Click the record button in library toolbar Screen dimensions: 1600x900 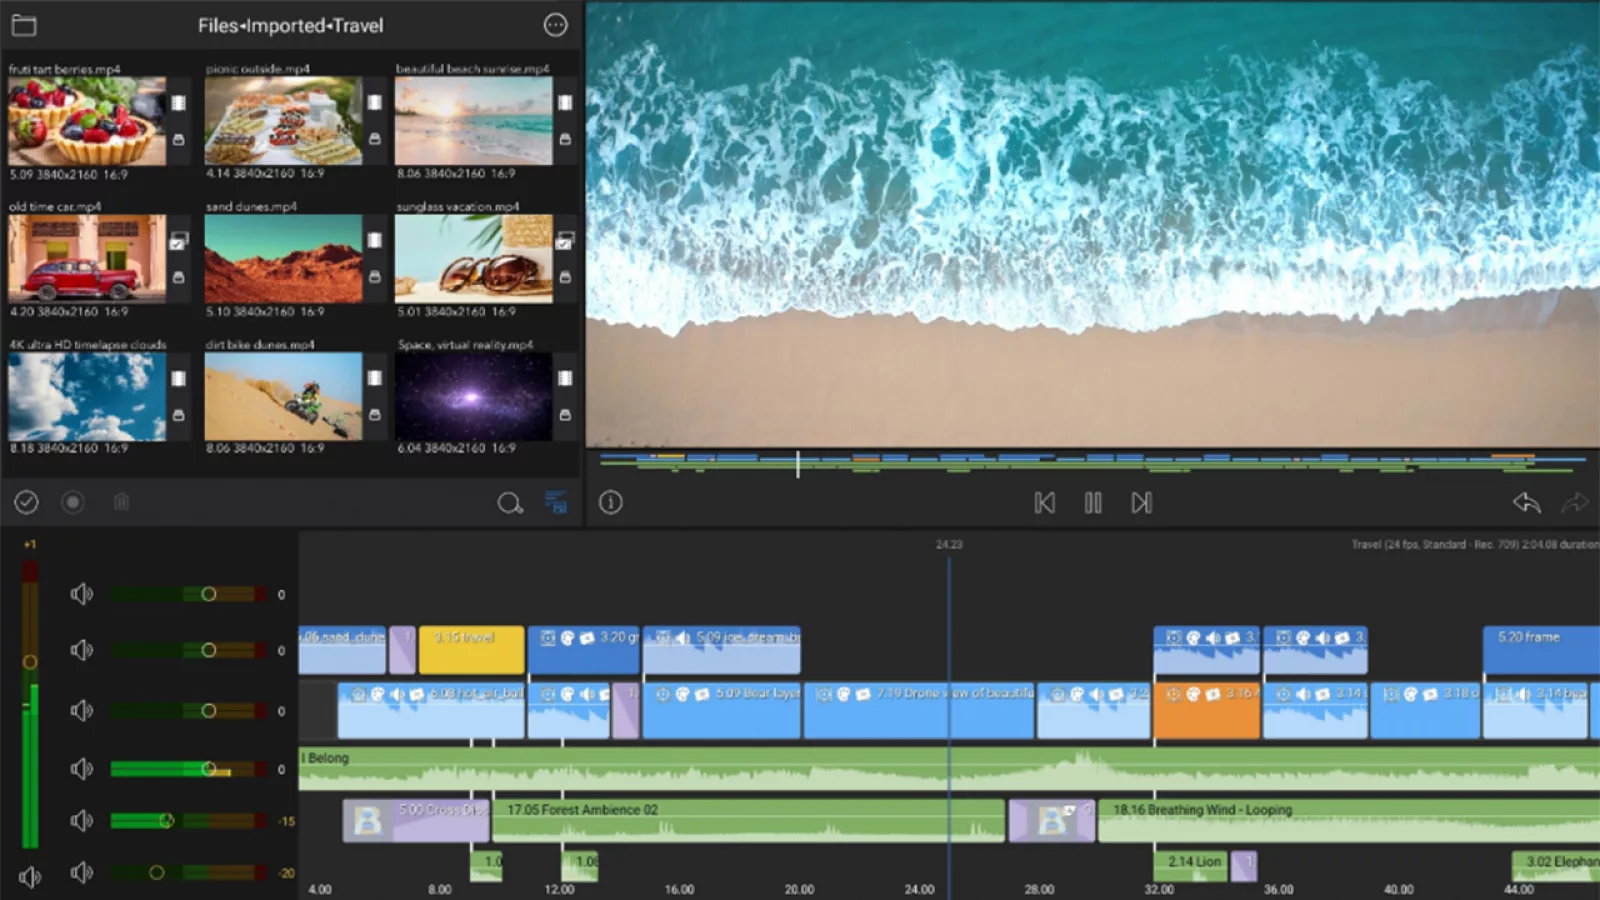[73, 502]
